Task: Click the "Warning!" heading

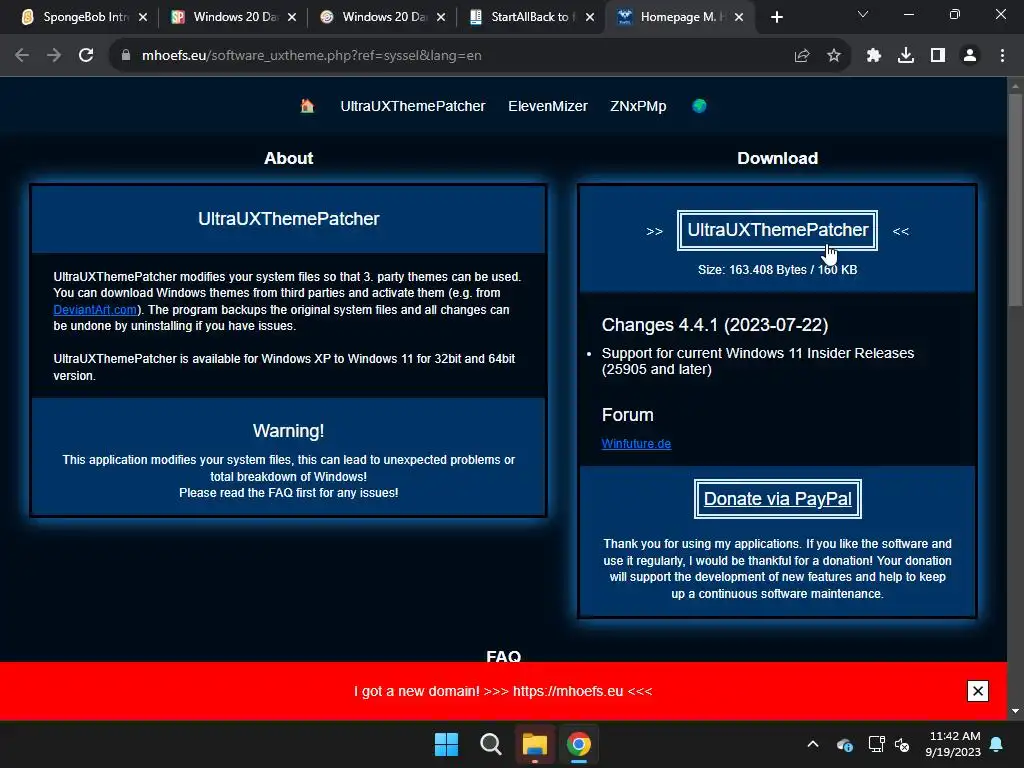Action: 288,431
